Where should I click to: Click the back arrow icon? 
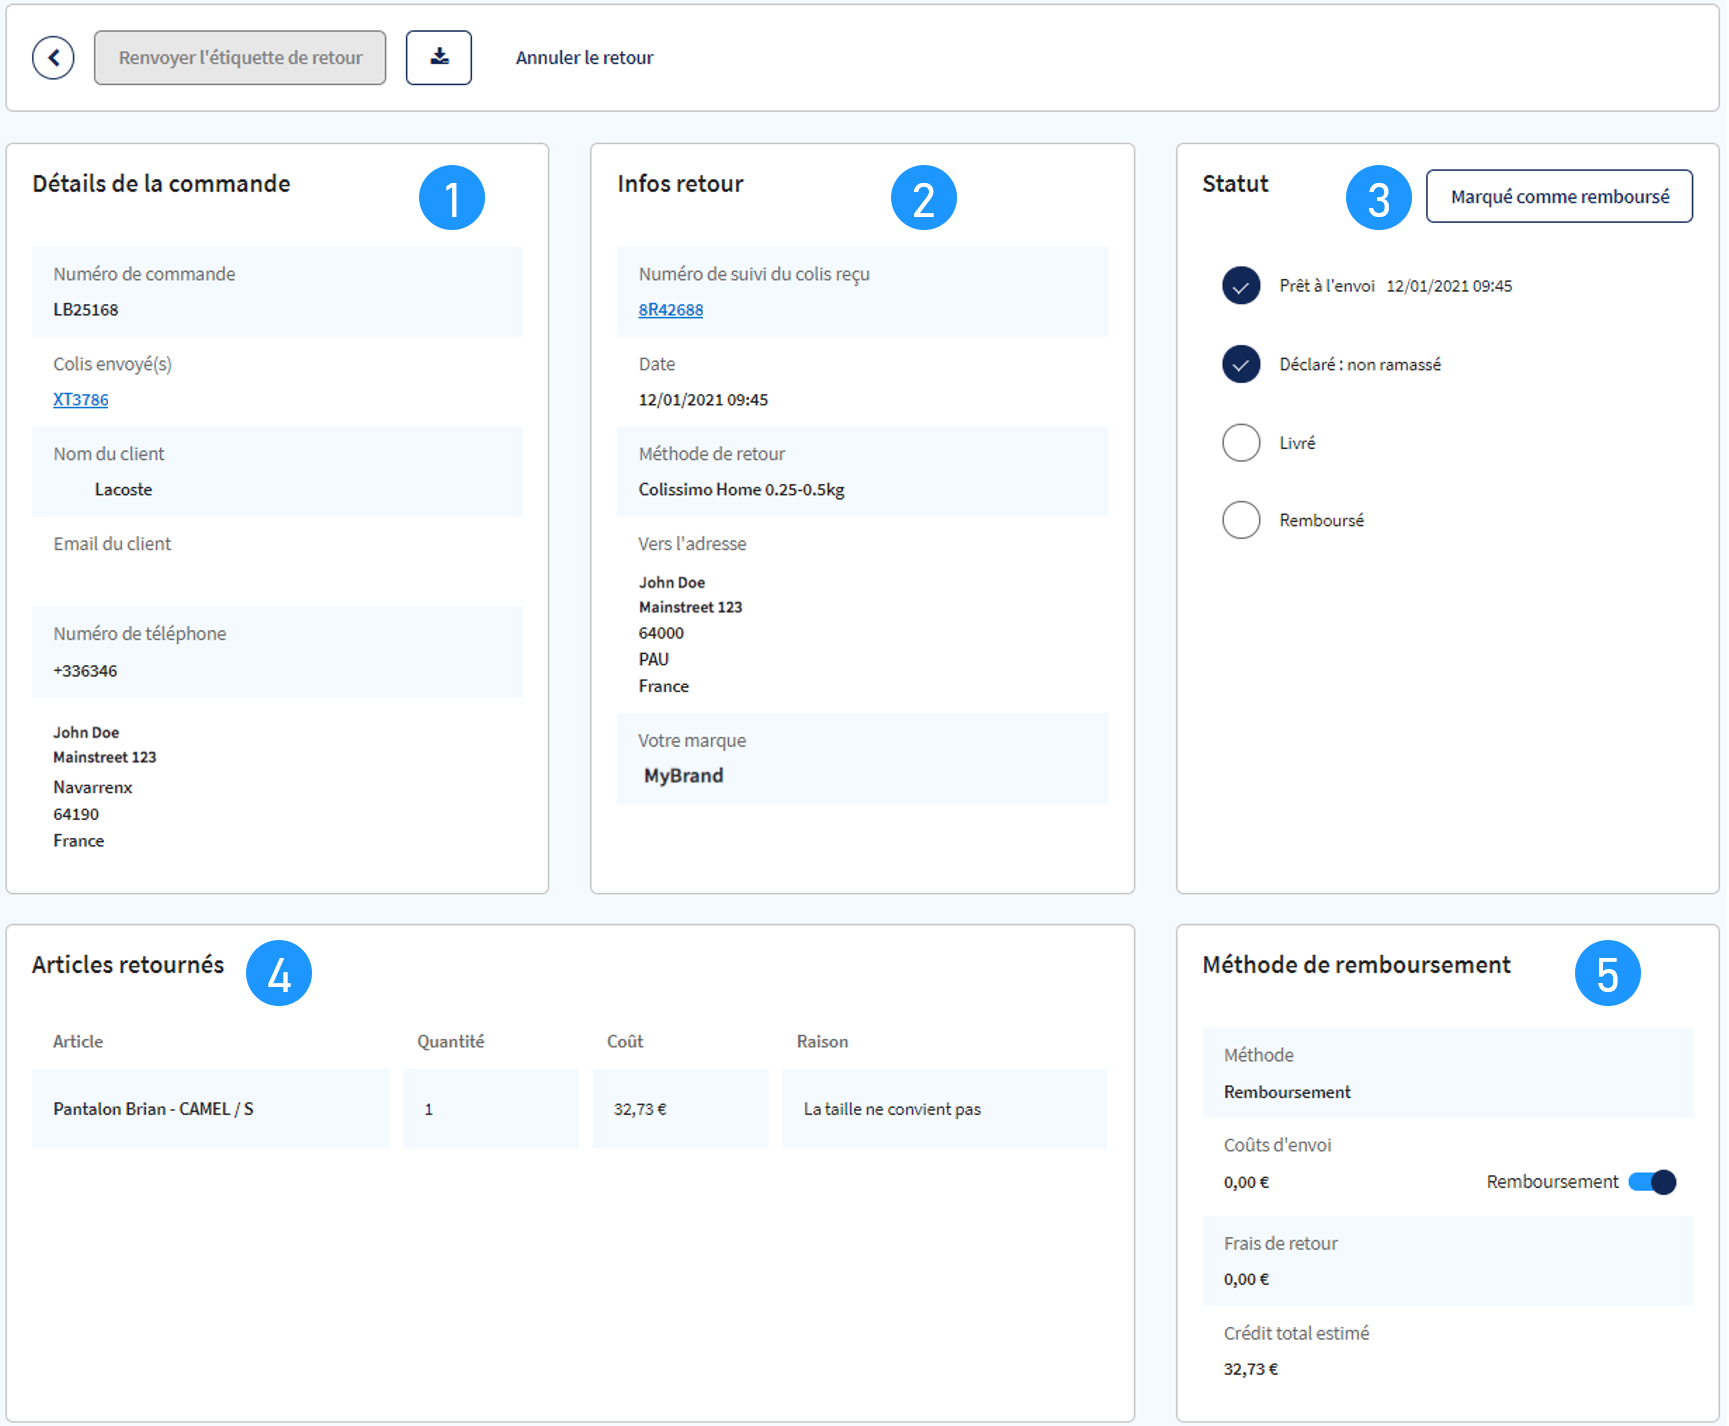53,58
